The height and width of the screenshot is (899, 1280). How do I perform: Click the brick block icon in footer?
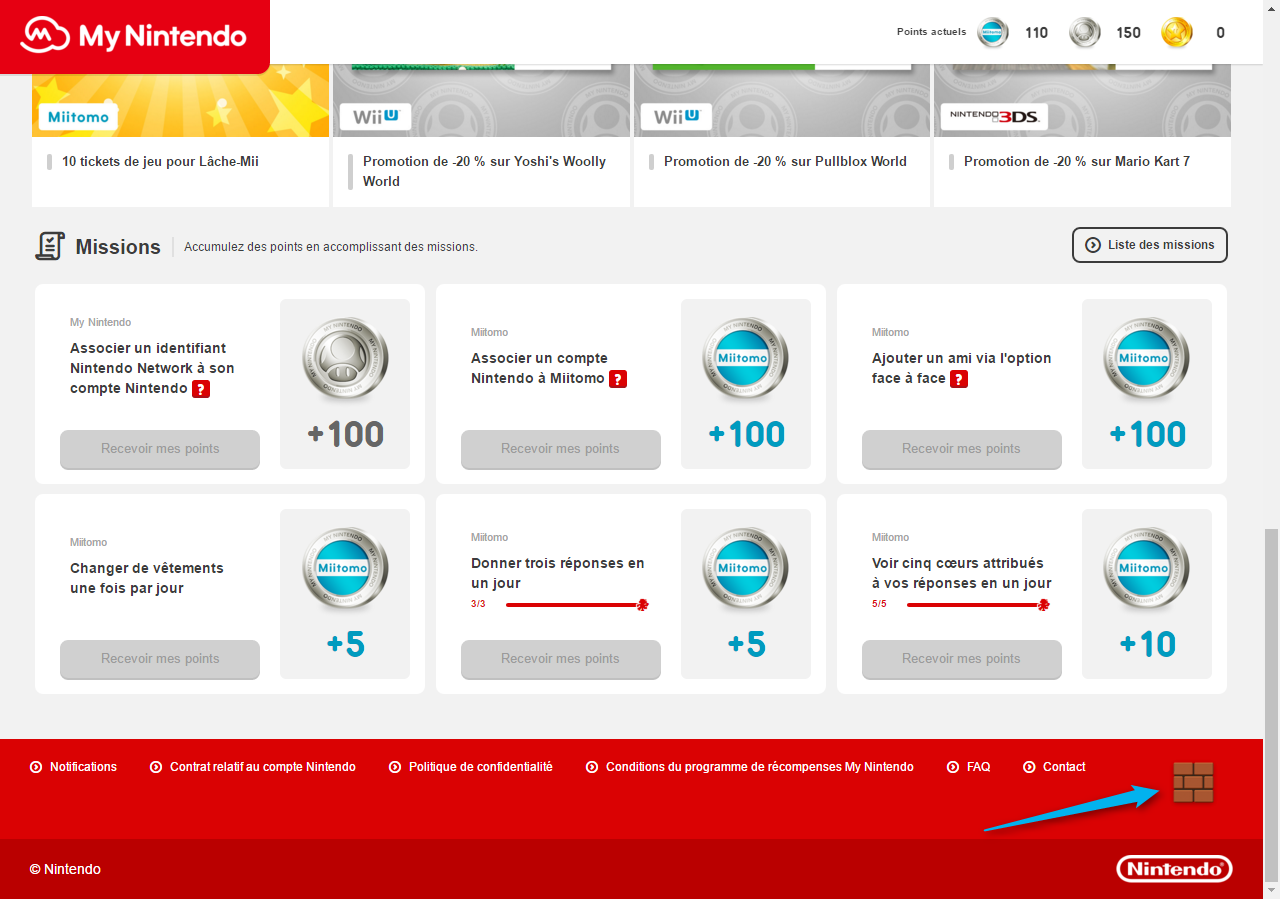coord(1193,782)
